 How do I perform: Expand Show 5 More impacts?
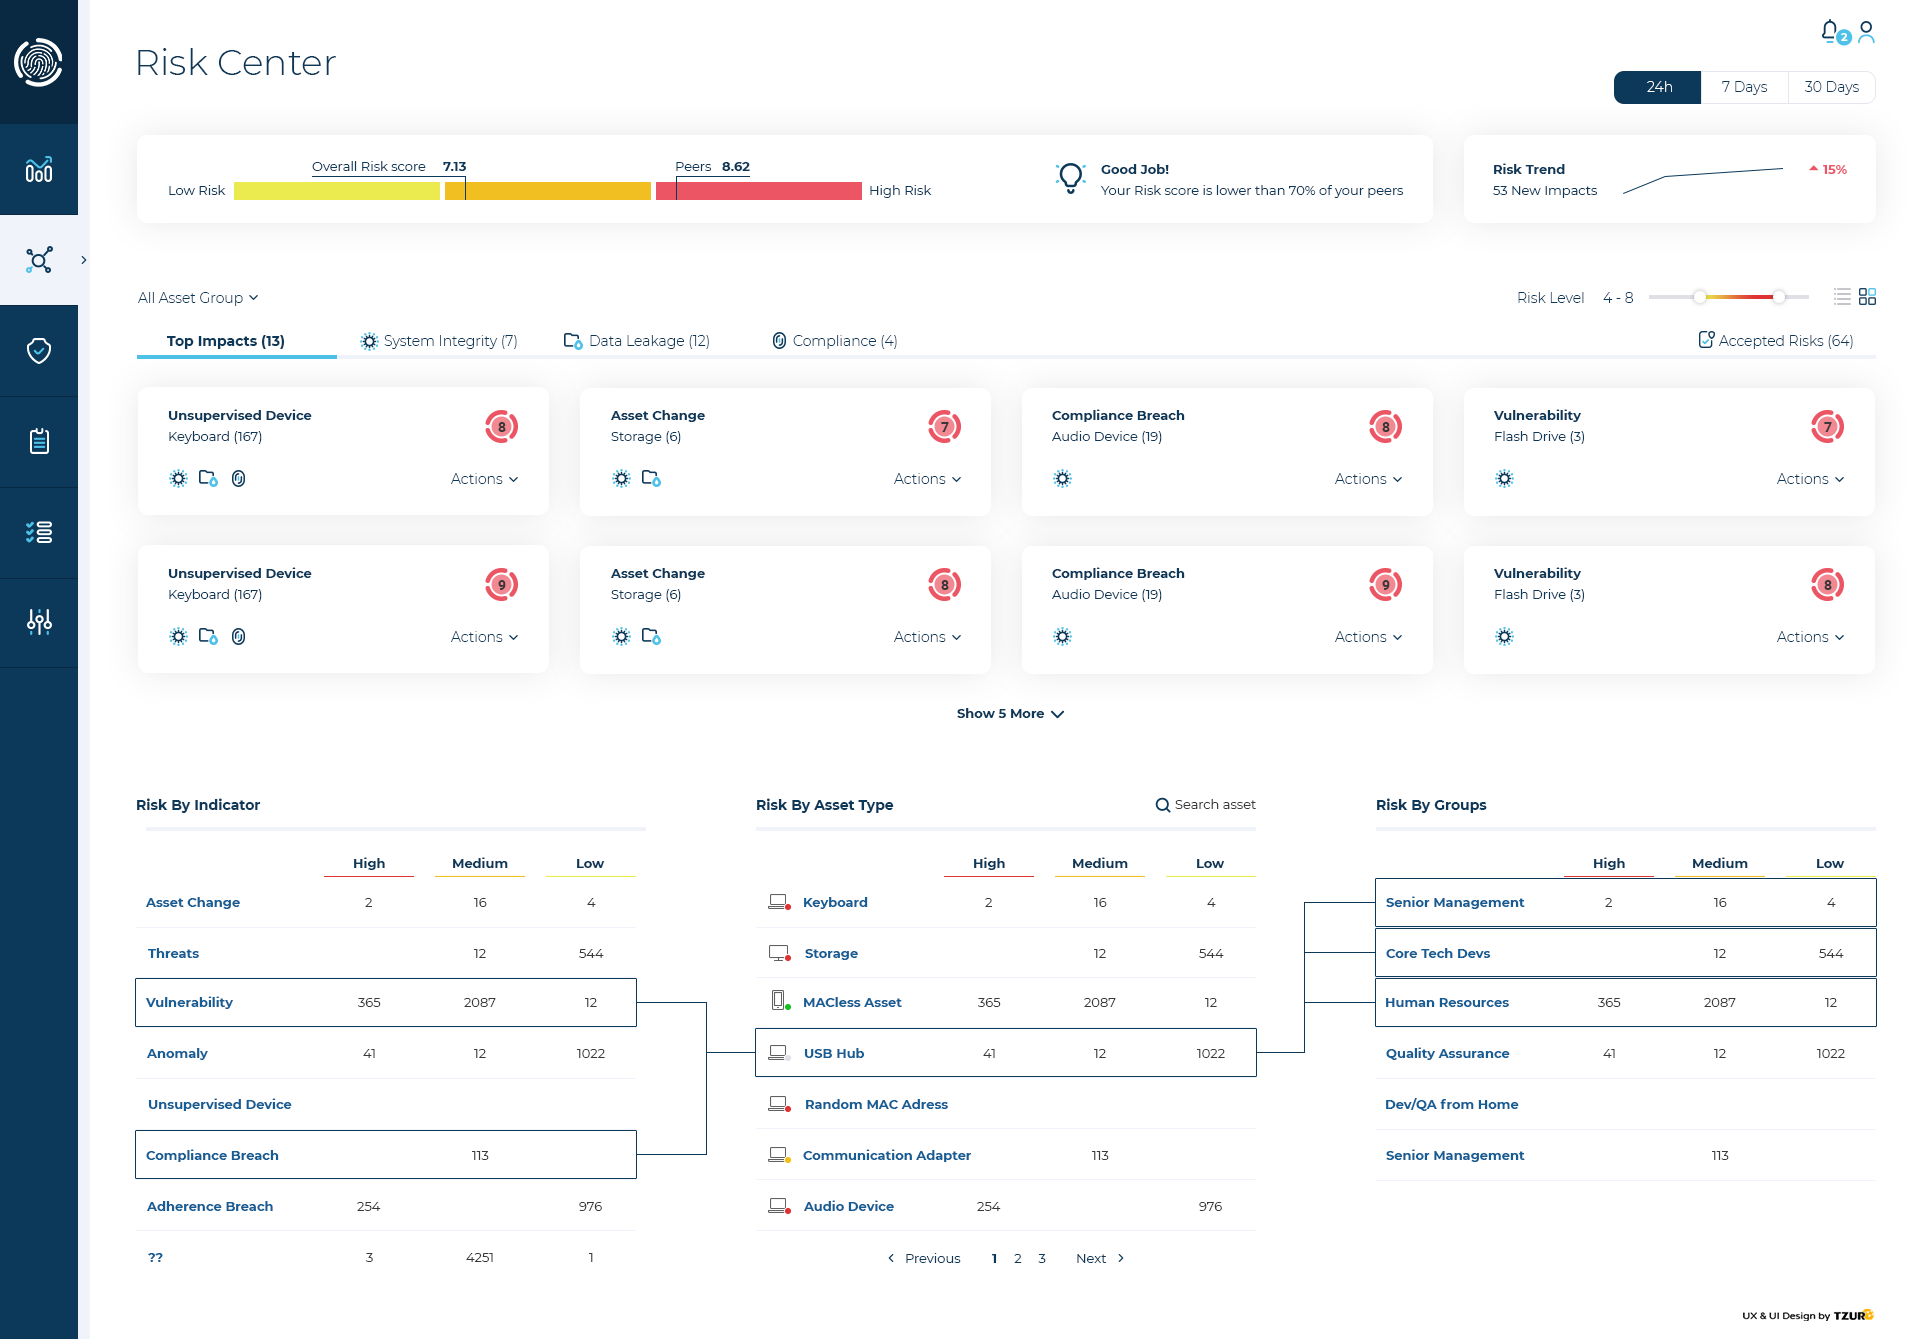(x=1010, y=714)
